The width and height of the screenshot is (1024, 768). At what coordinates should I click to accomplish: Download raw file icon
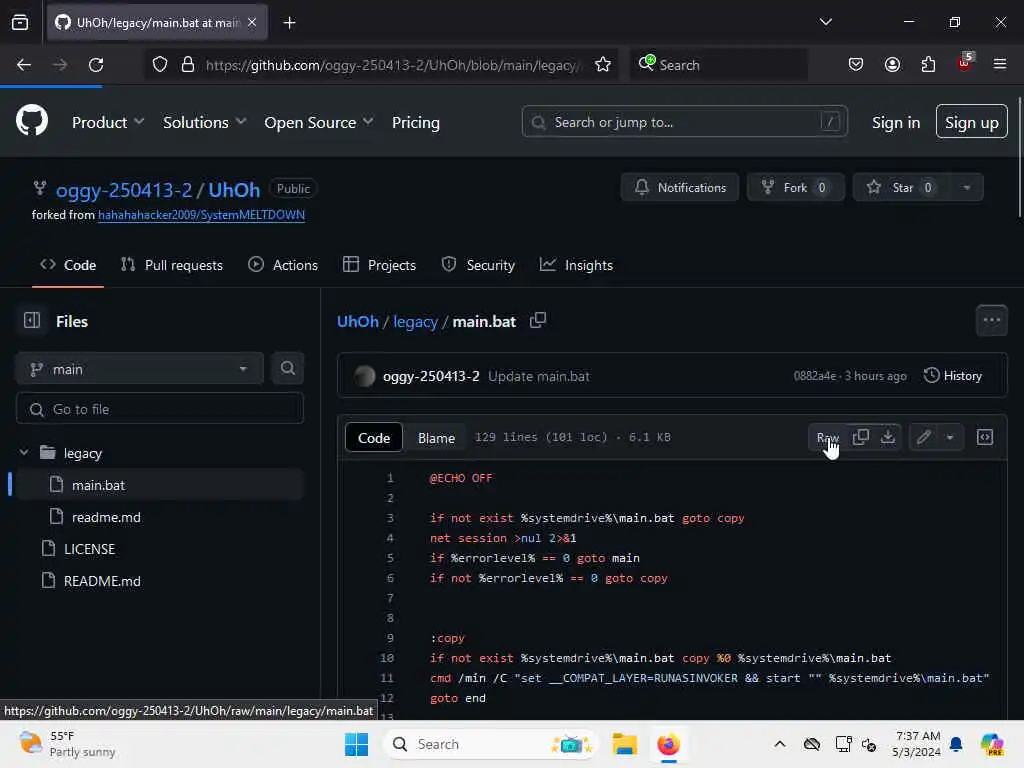[888, 437]
